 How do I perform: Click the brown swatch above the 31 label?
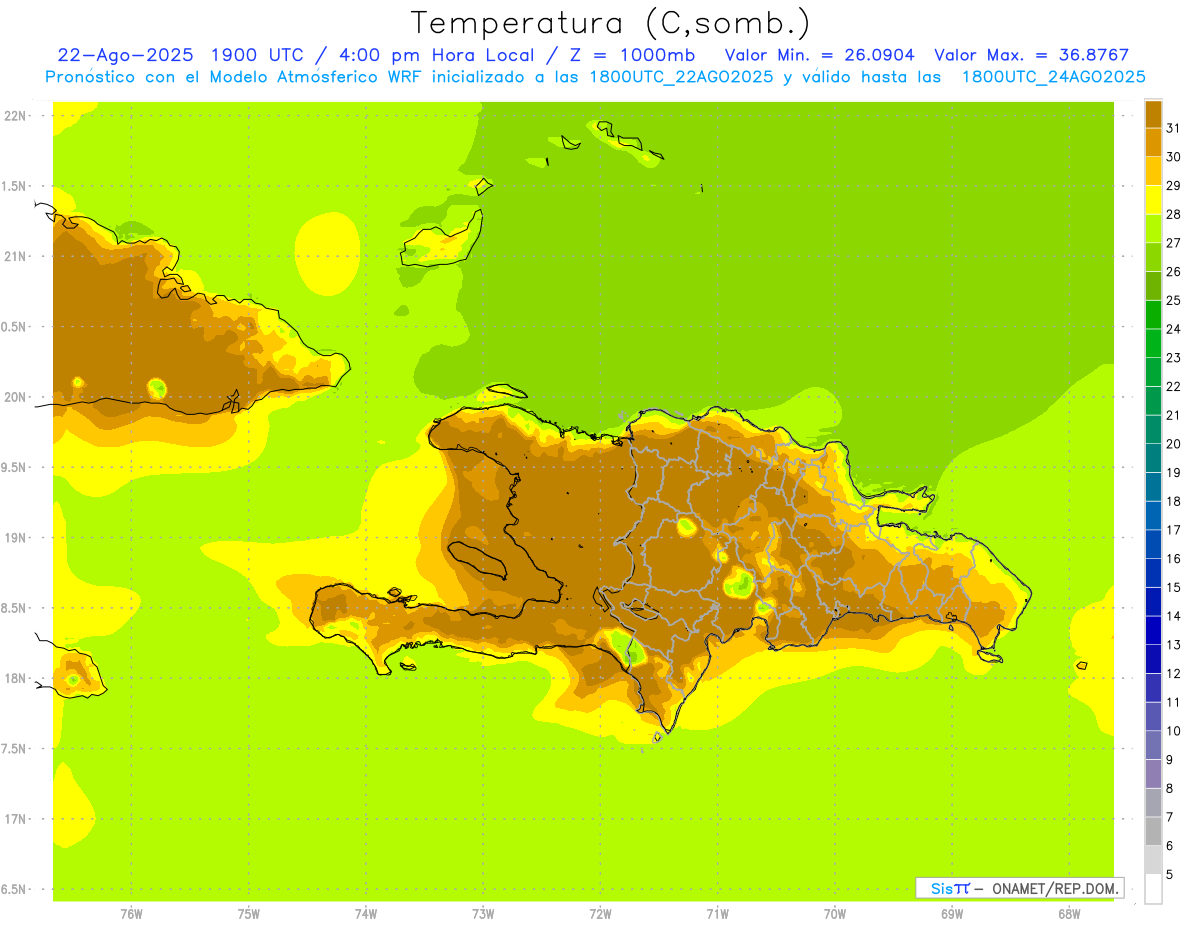[1153, 114]
